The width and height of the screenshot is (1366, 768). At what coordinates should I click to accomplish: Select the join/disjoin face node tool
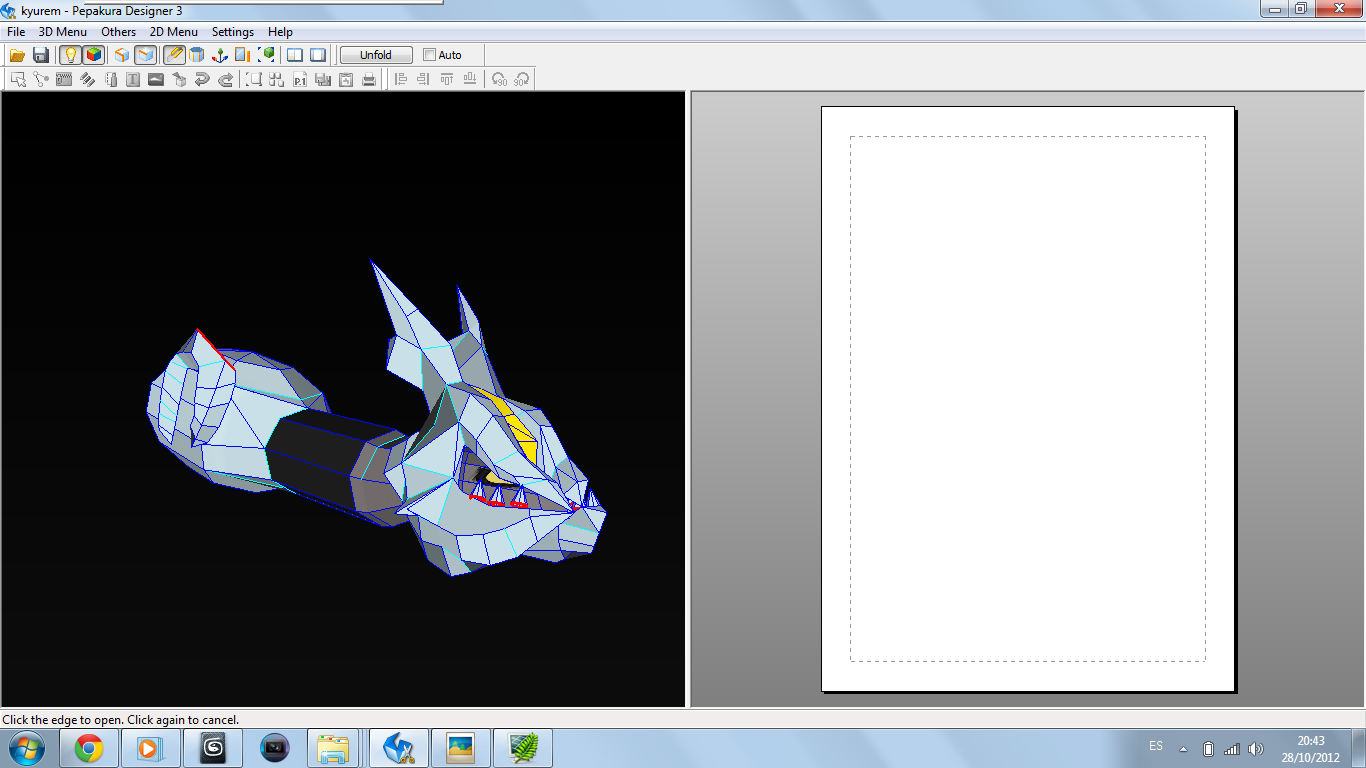click(x=41, y=79)
